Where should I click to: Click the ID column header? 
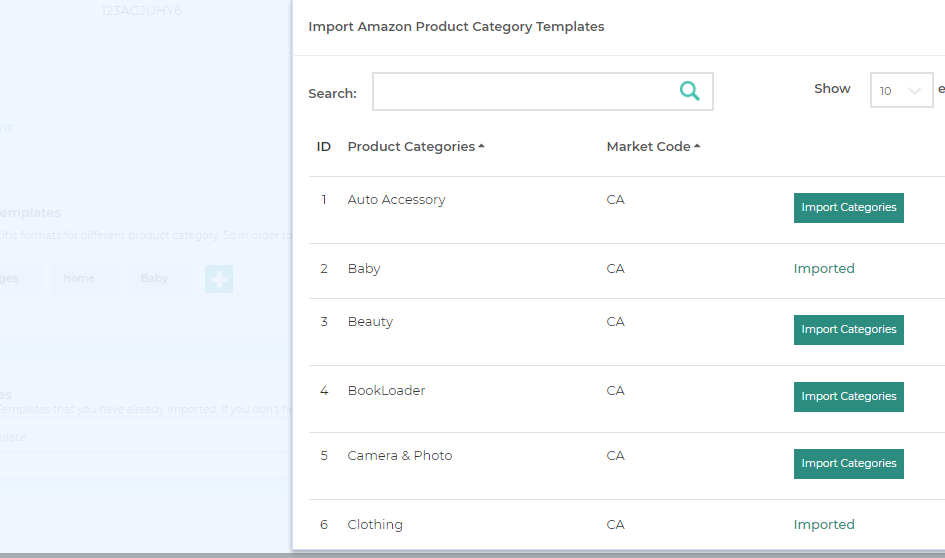[x=324, y=146]
